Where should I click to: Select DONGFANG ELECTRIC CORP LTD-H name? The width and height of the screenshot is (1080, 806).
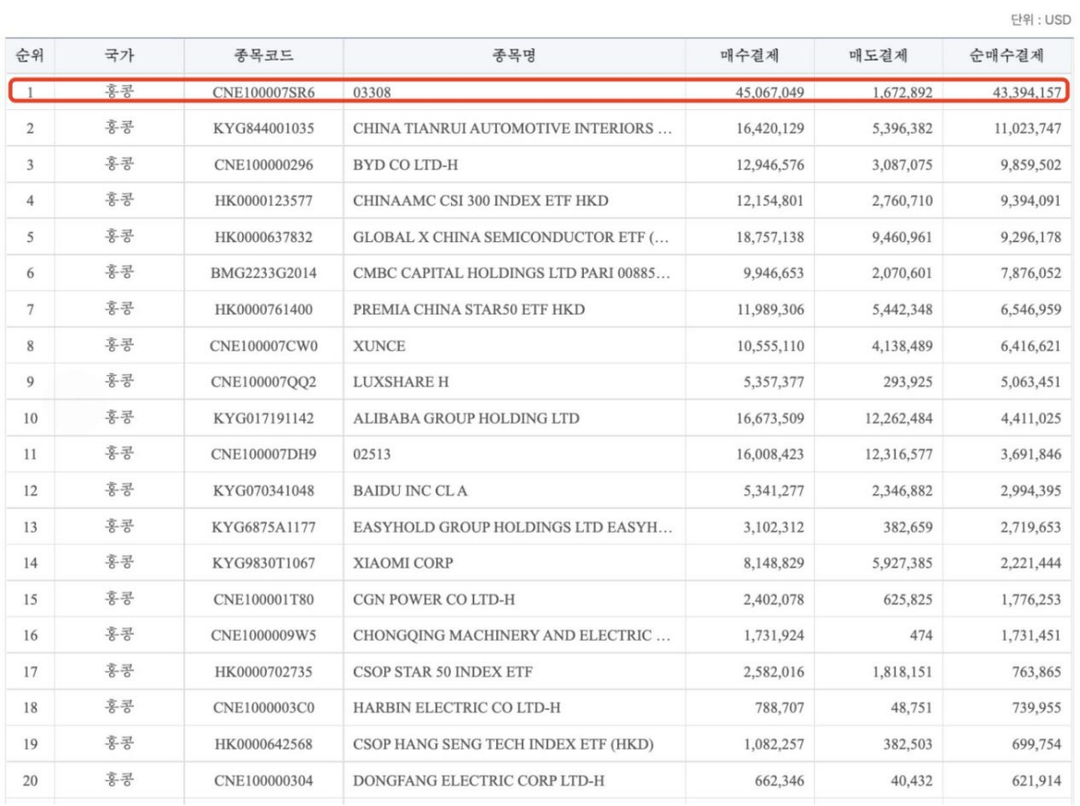click(479, 781)
